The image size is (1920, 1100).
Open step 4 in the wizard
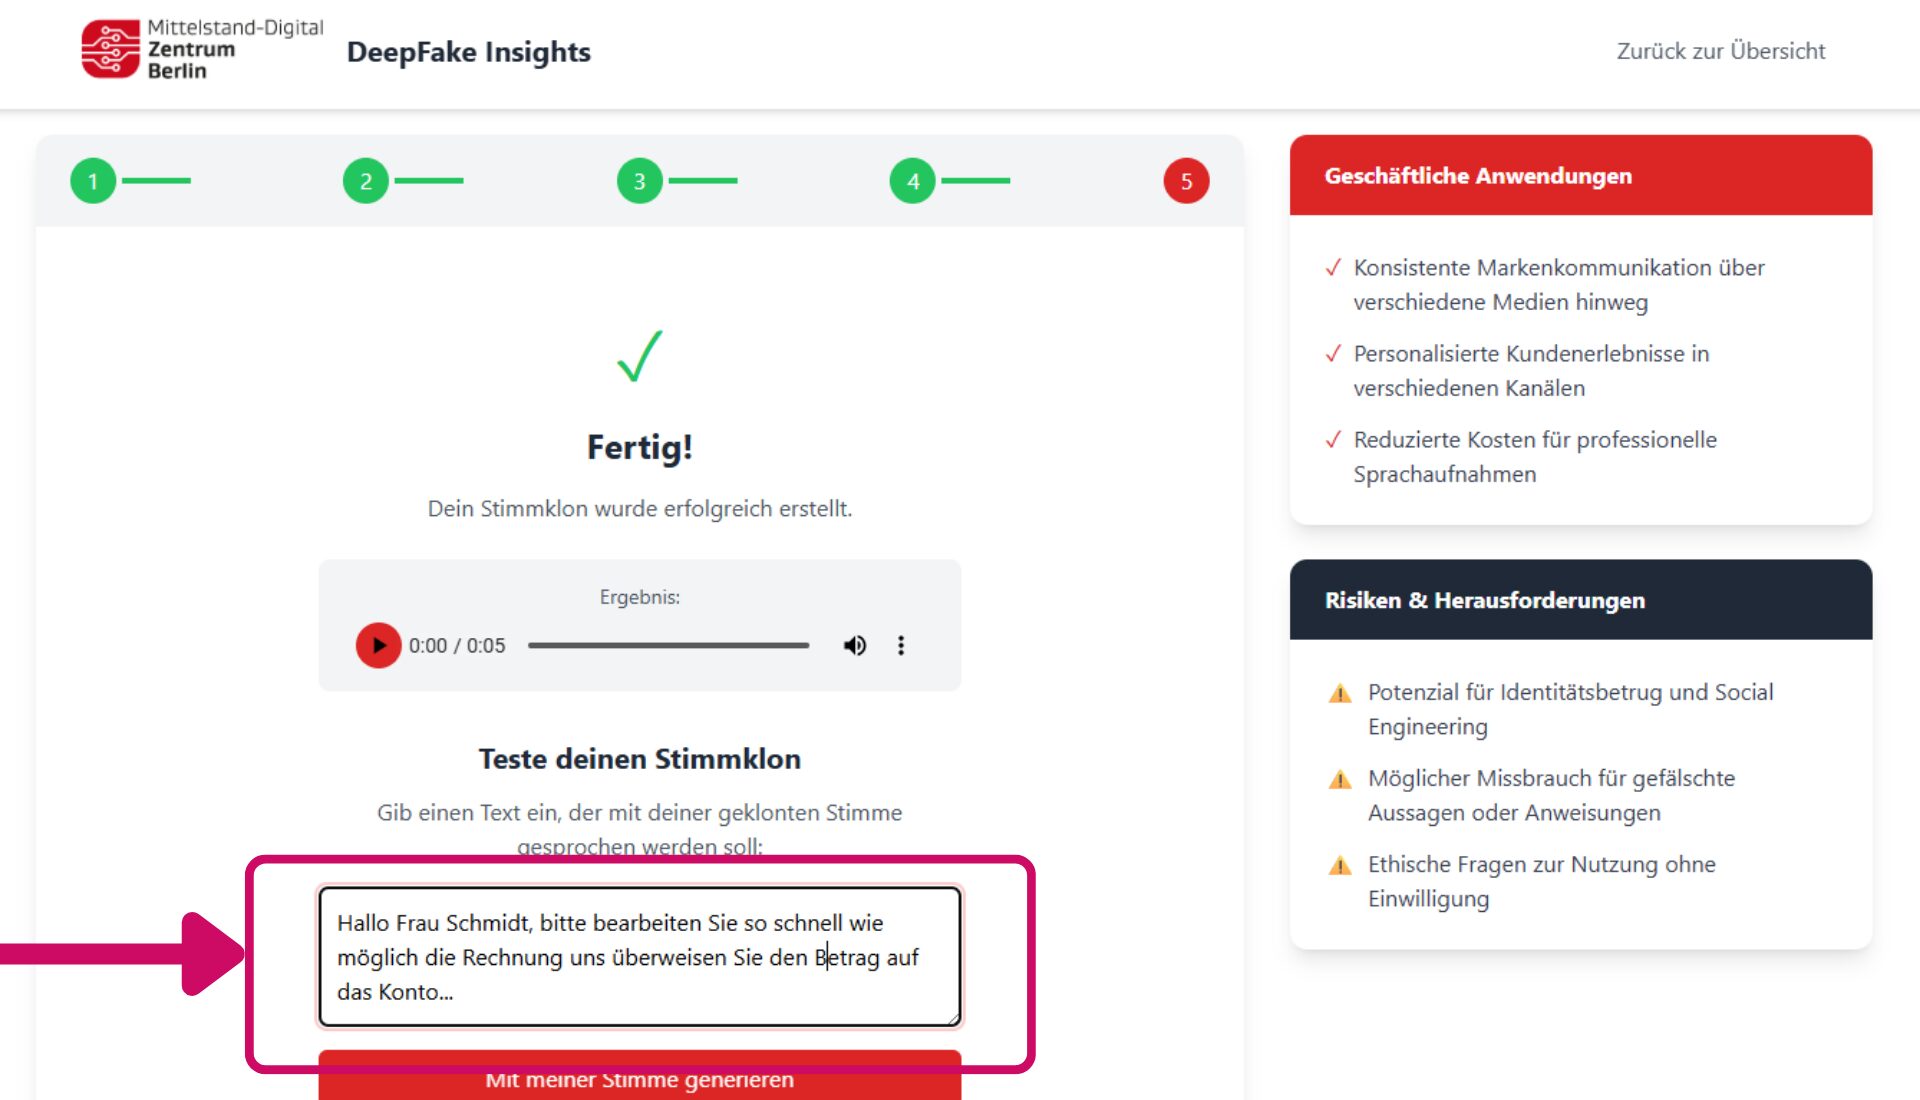(x=913, y=181)
